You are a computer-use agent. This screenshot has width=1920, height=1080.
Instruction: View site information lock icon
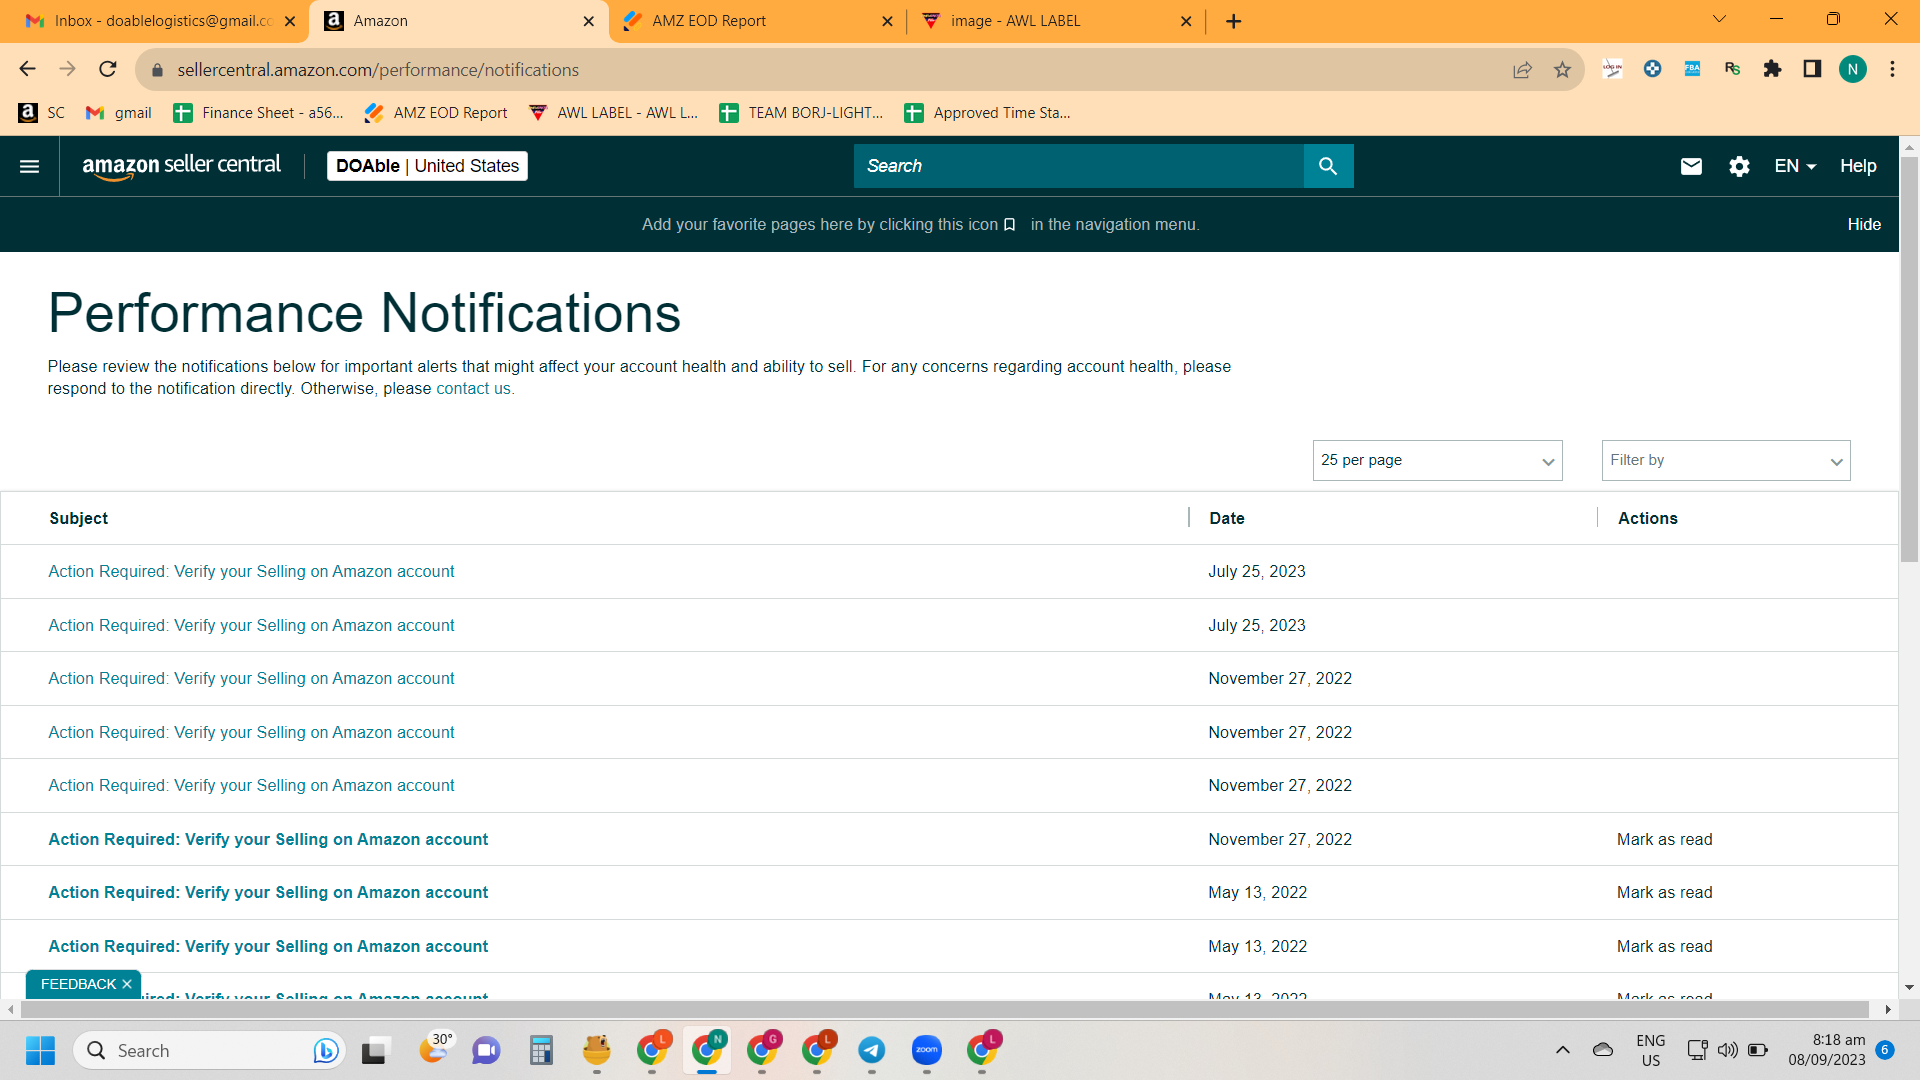(x=156, y=70)
